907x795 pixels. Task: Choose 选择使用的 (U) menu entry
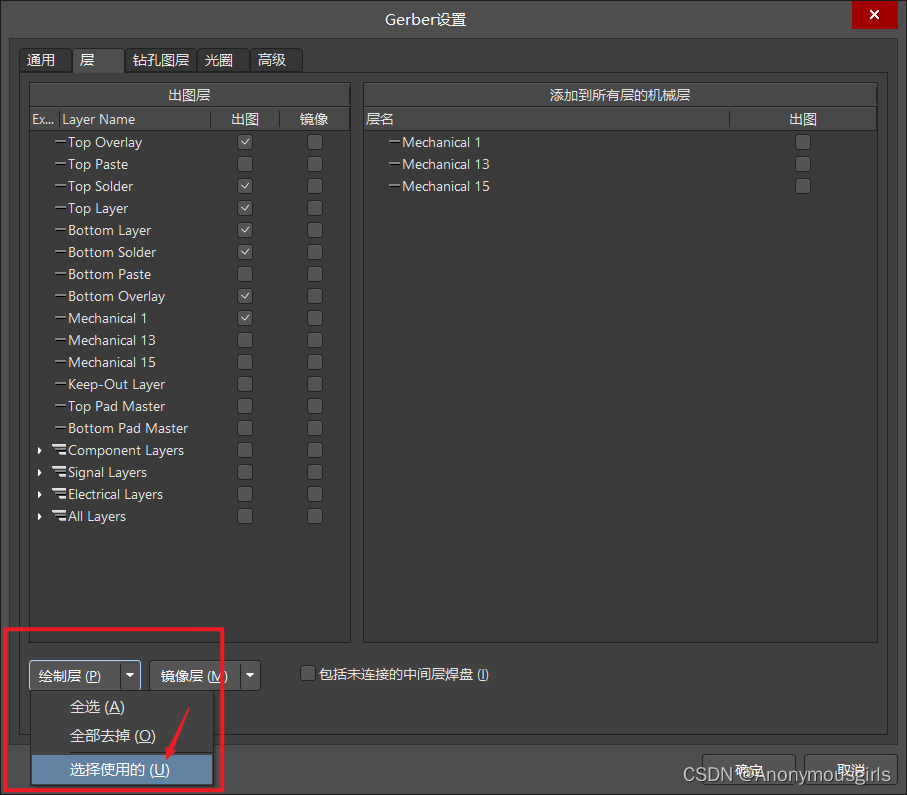[x=120, y=769]
